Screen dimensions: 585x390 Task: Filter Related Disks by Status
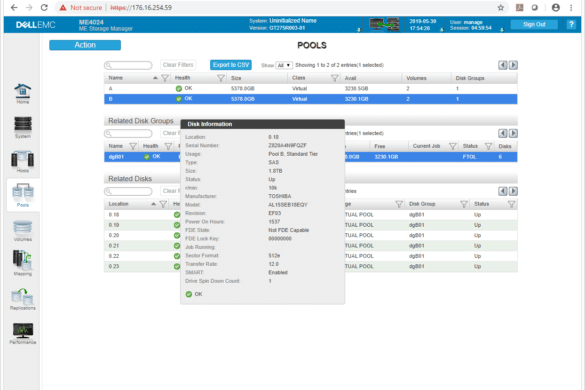point(512,204)
